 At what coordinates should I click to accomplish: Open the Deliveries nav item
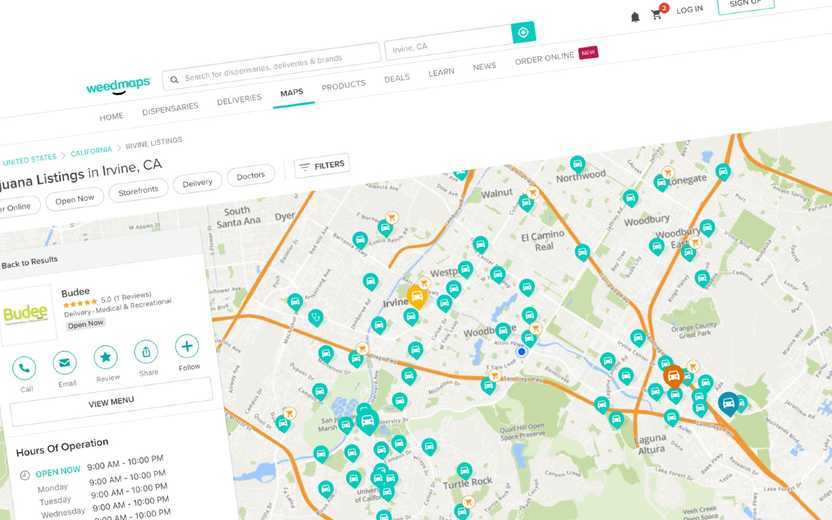[x=239, y=99]
